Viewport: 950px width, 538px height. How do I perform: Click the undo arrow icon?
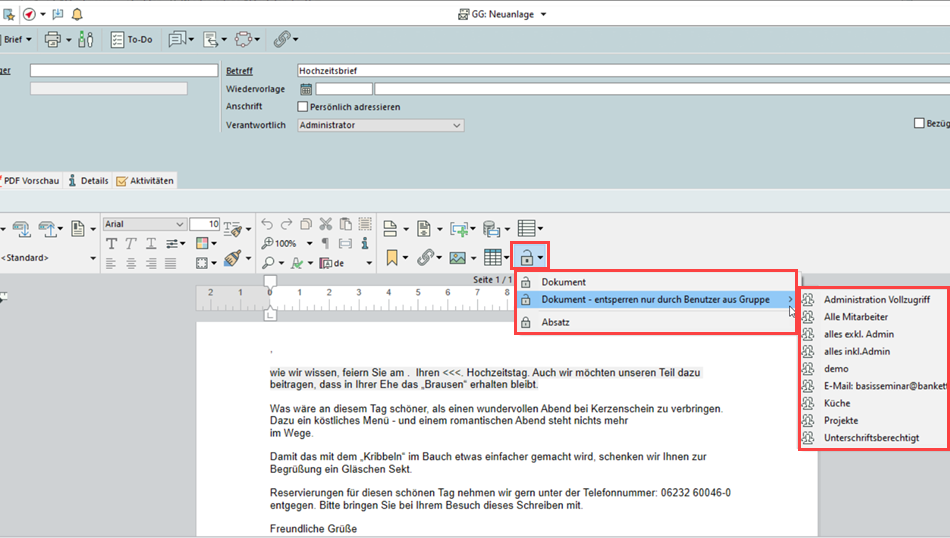pos(266,224)
